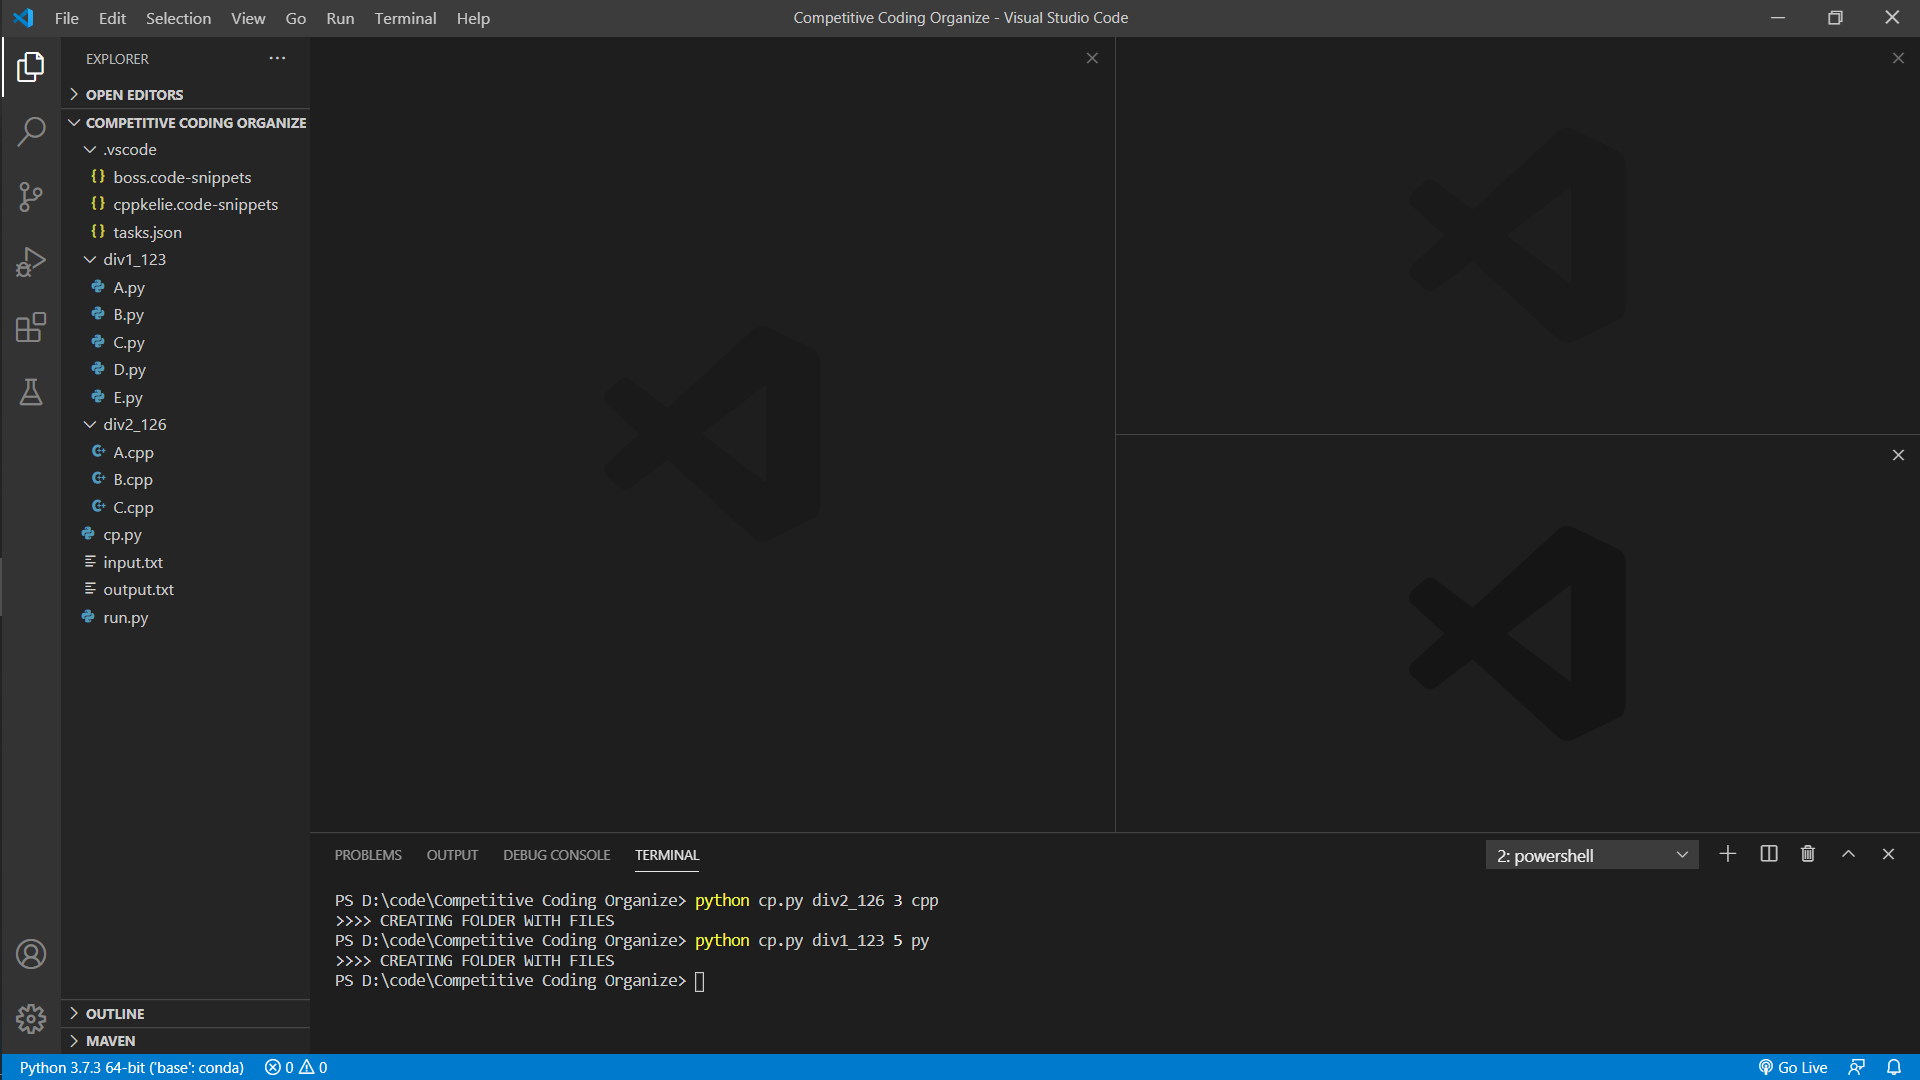
Task: Expand the Outline section
Action: coord(186,1013)
